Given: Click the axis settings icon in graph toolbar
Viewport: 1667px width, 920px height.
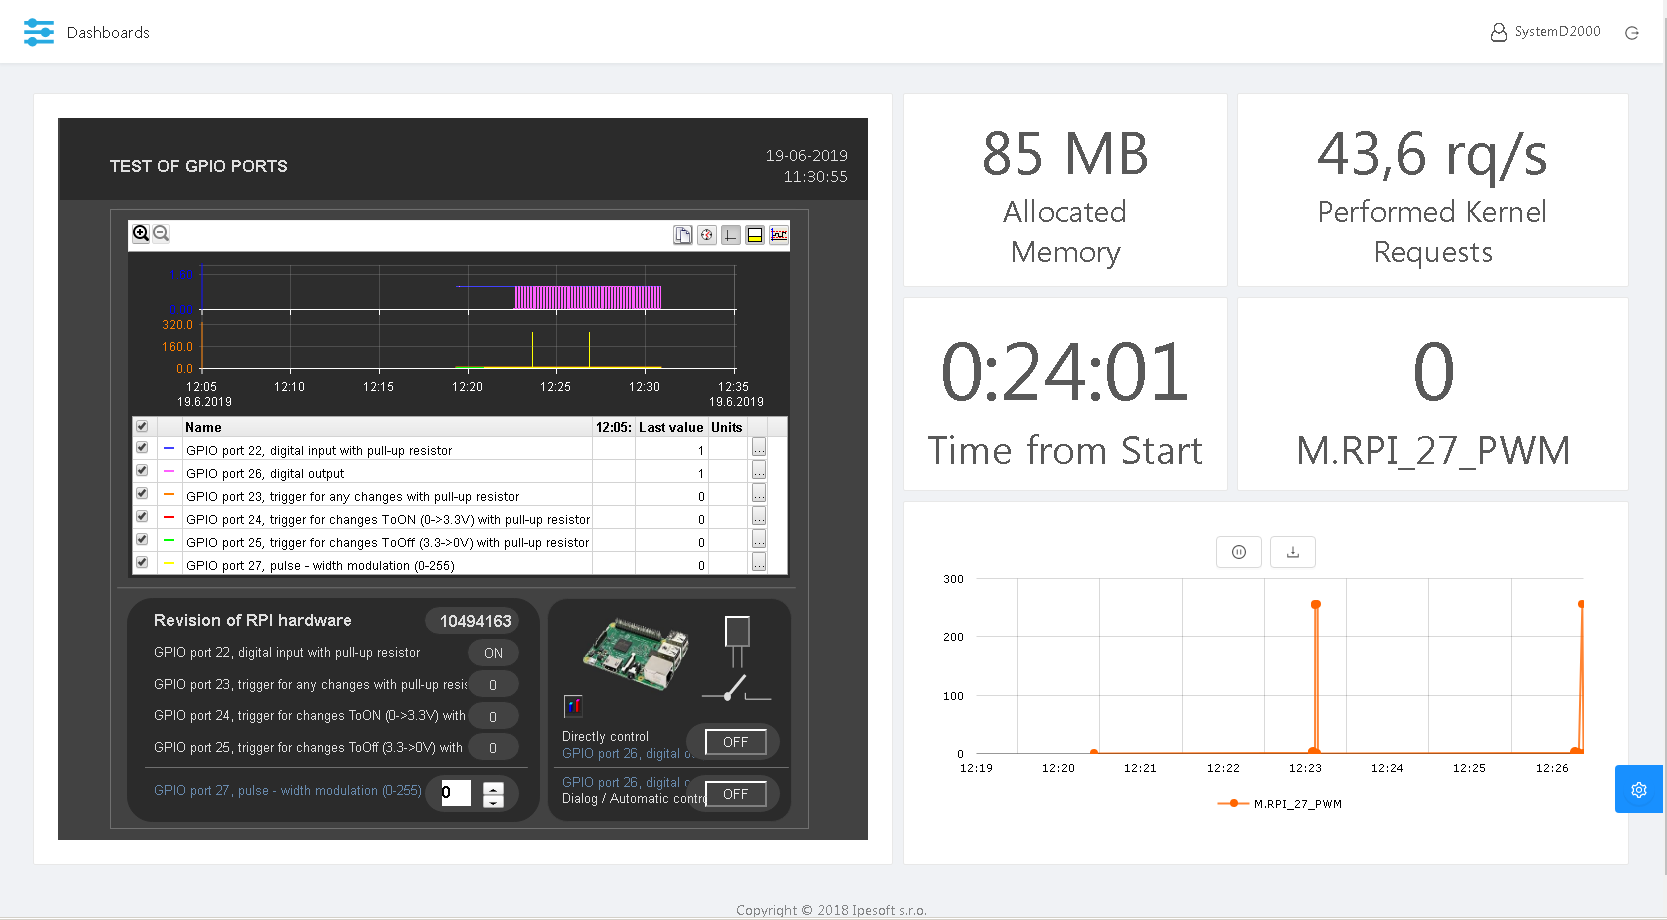Looking at the screenshot, I should coord(731,235).
